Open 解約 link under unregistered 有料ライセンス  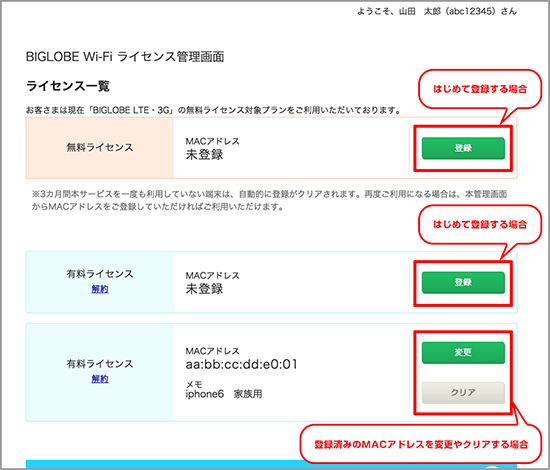pos(100,289)
